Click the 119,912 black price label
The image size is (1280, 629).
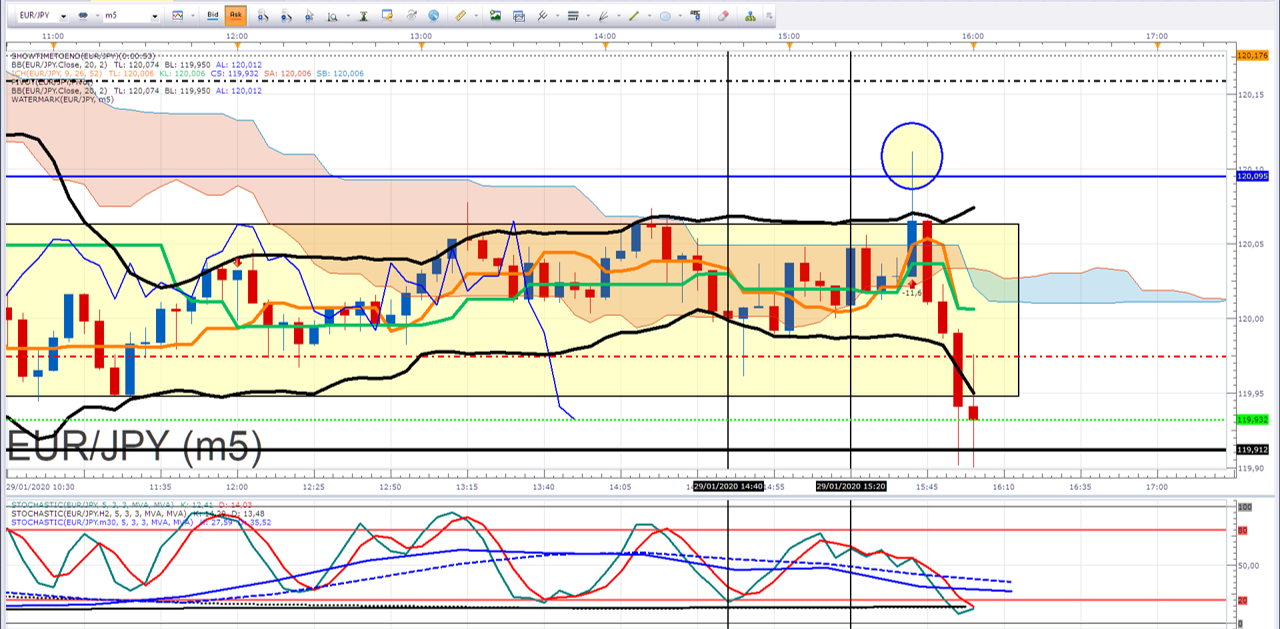[1253, 450]
